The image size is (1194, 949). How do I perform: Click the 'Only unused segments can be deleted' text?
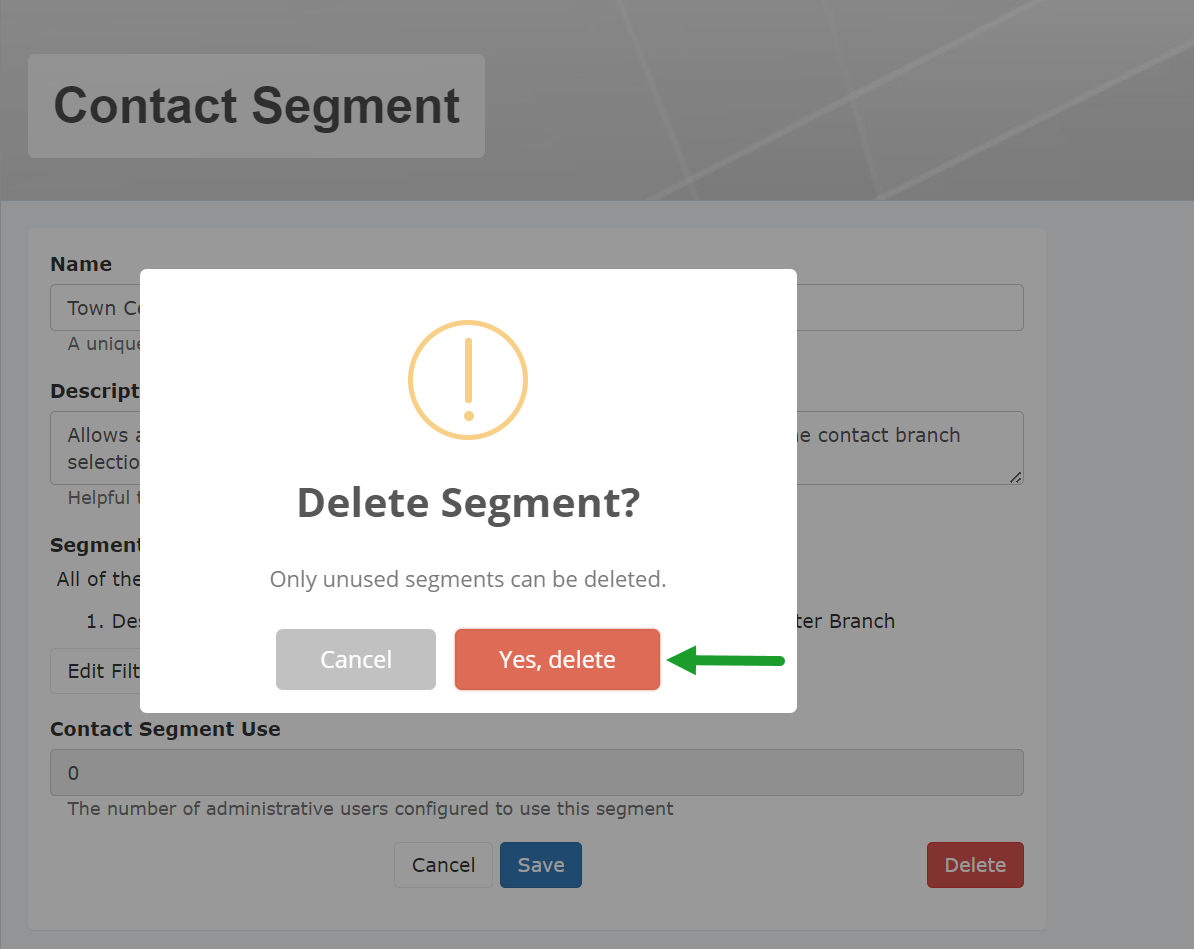[467, 579]
